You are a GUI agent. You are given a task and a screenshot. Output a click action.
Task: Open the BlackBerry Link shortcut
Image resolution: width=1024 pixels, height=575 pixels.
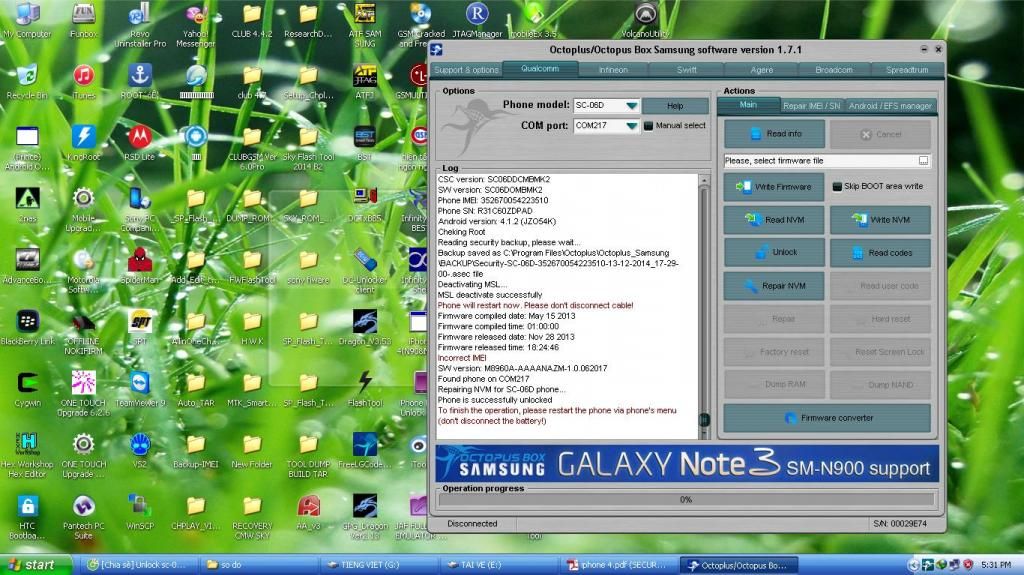tap(27, 328)
